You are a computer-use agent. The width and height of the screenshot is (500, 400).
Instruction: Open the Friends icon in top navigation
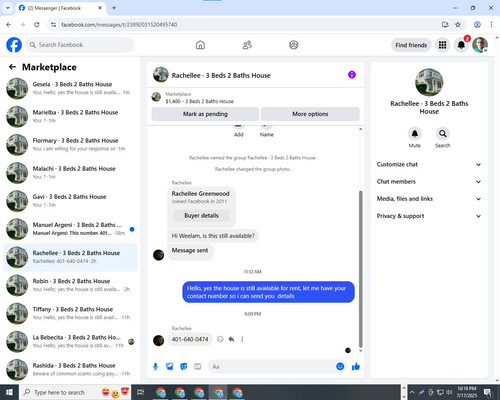pos(247,45)
